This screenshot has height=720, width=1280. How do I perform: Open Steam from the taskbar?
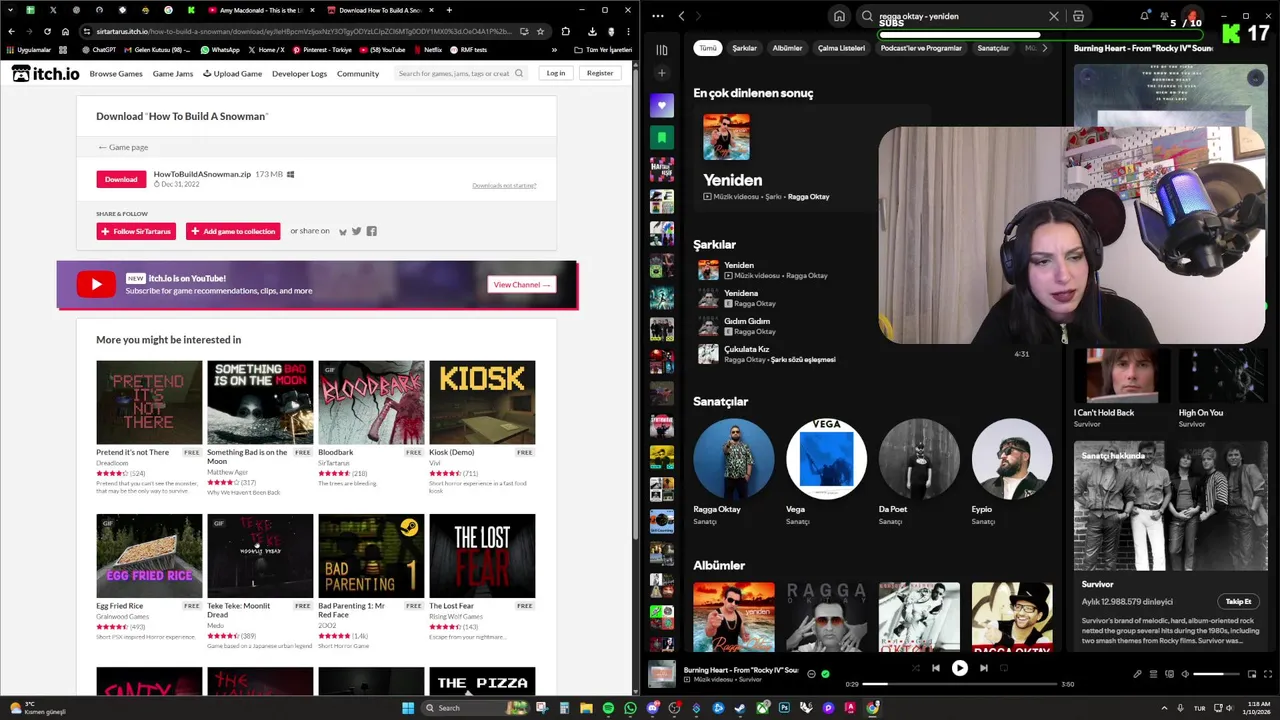click(x=740, y=708)
